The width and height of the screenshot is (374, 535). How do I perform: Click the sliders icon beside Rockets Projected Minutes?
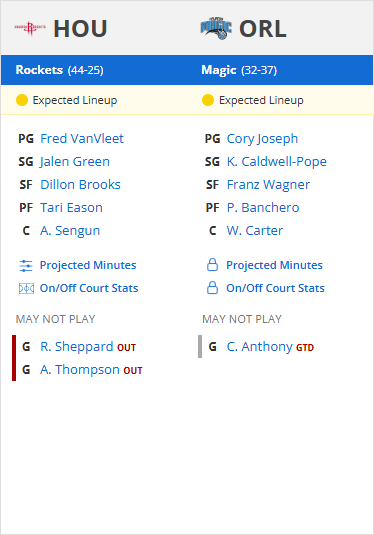click(x=26, y=265)
